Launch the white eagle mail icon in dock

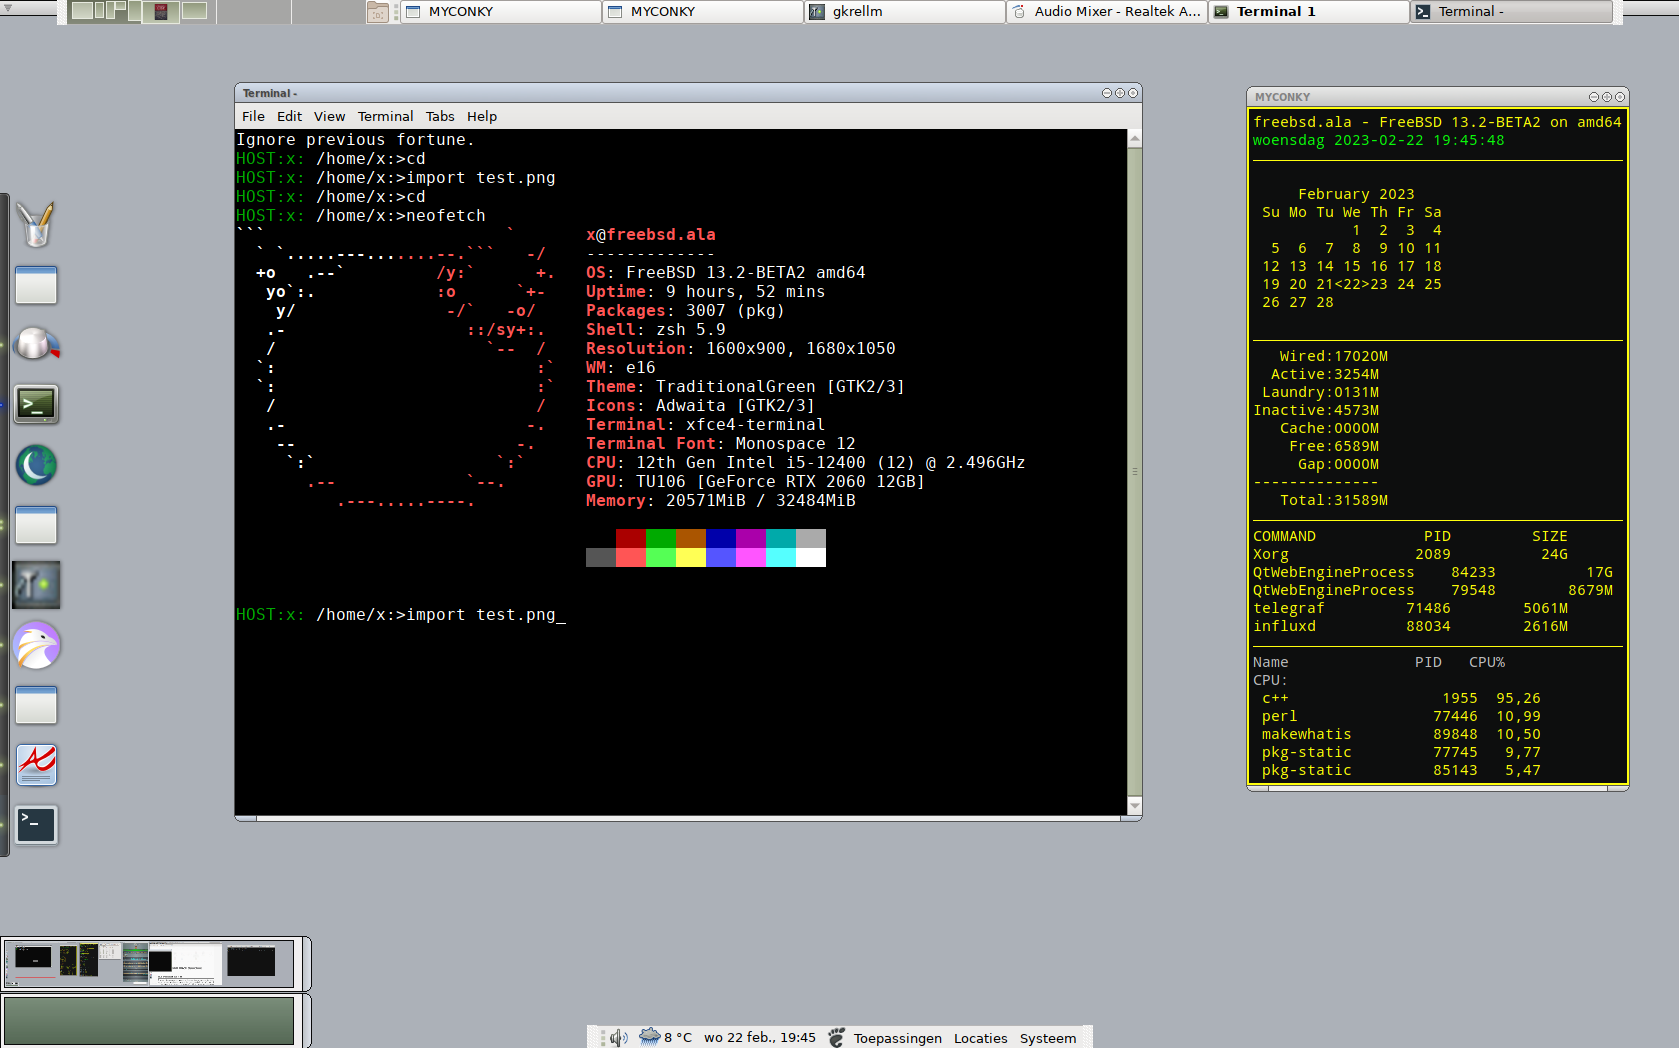click(37, 645)
